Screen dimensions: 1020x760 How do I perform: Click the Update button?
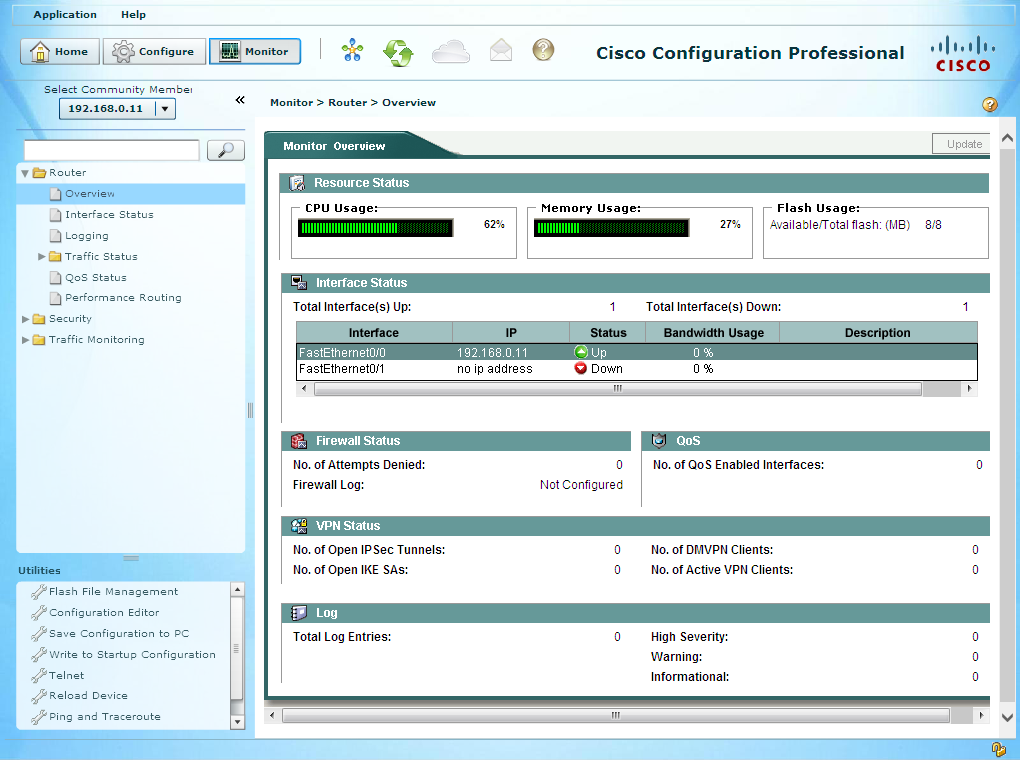[x=963, y=144]
